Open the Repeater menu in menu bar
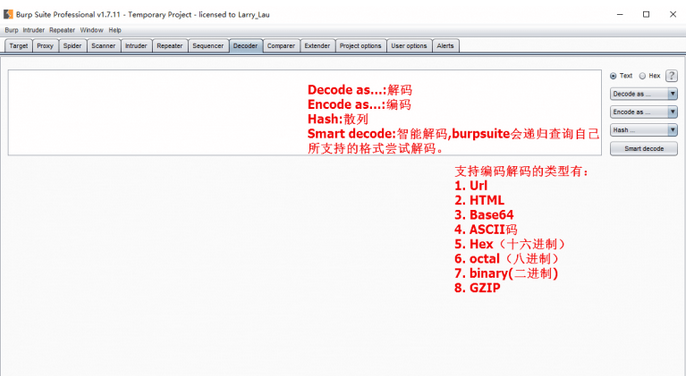Screen dimensions: 689x376 [x=62, y=30]
